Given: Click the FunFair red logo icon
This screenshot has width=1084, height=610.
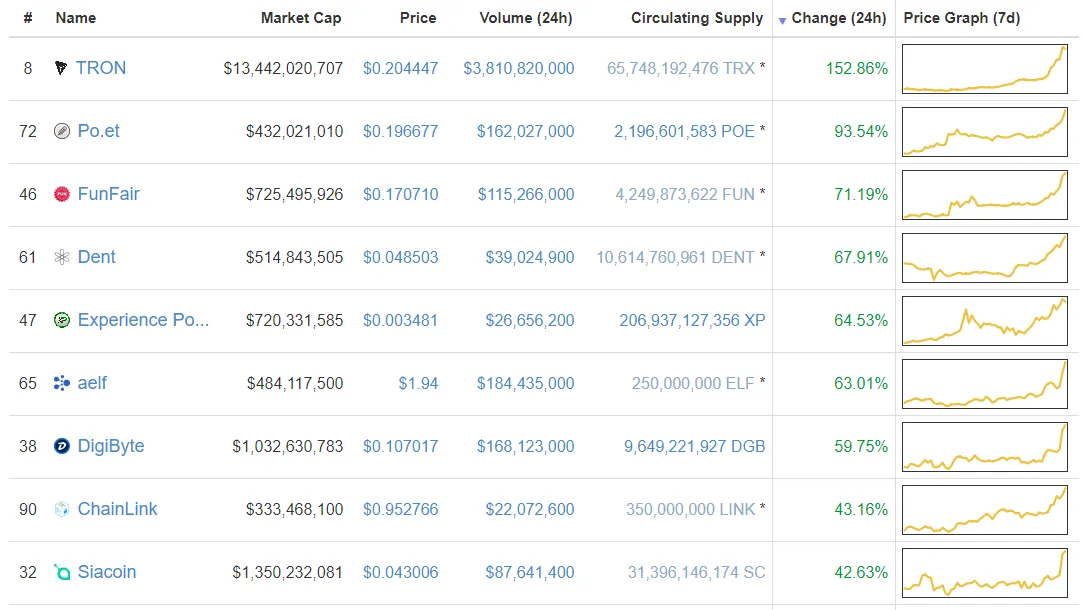Looking at the screenshot, I should [62, 194].
